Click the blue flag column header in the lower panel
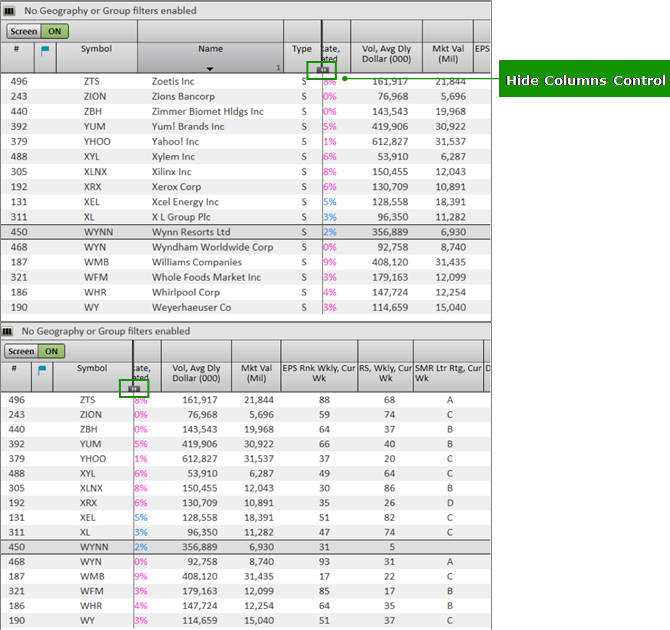This screenshot has height=630, width=670. pyautogui.click(x=42, y=371)
